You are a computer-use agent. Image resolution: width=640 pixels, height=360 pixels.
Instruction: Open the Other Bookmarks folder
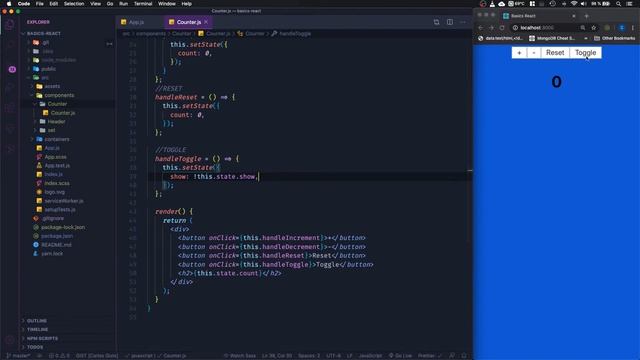tap(614, 38)
